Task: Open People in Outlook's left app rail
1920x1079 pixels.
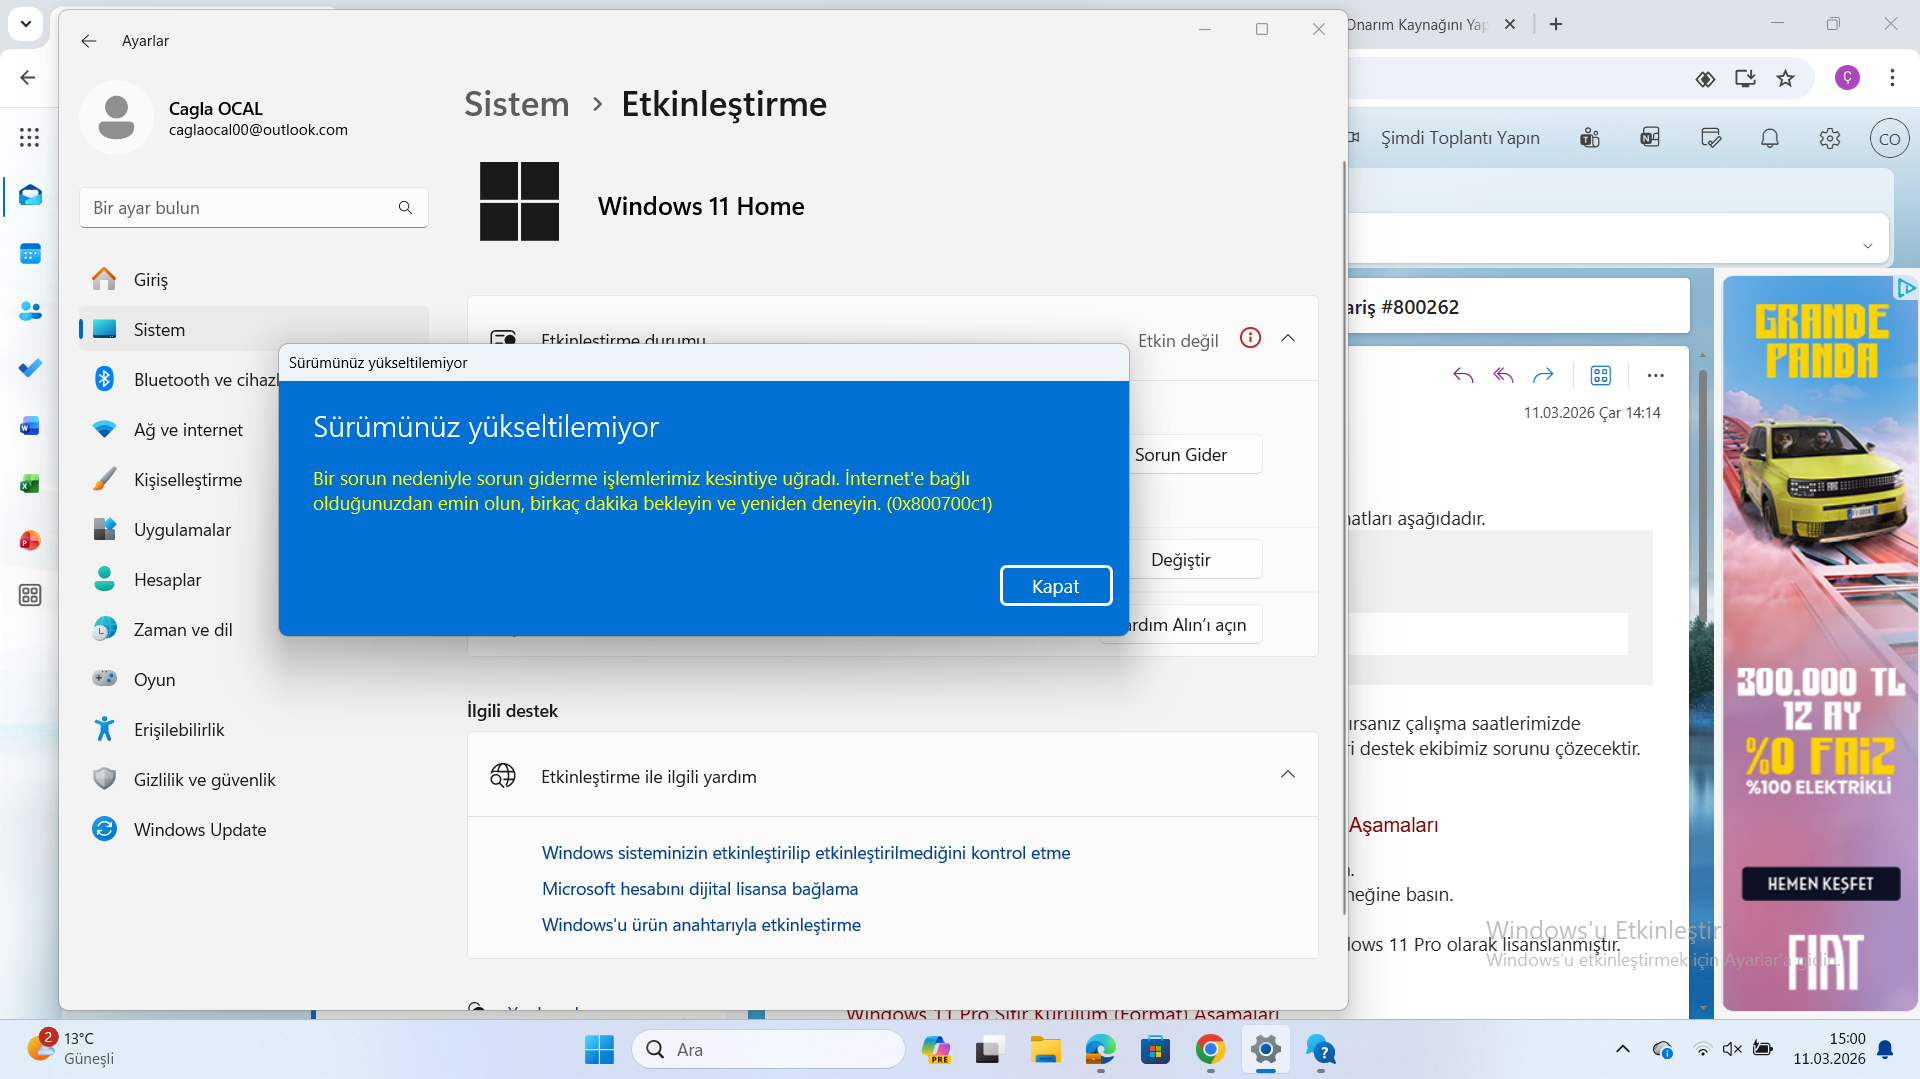Action: tap(30, 312)
